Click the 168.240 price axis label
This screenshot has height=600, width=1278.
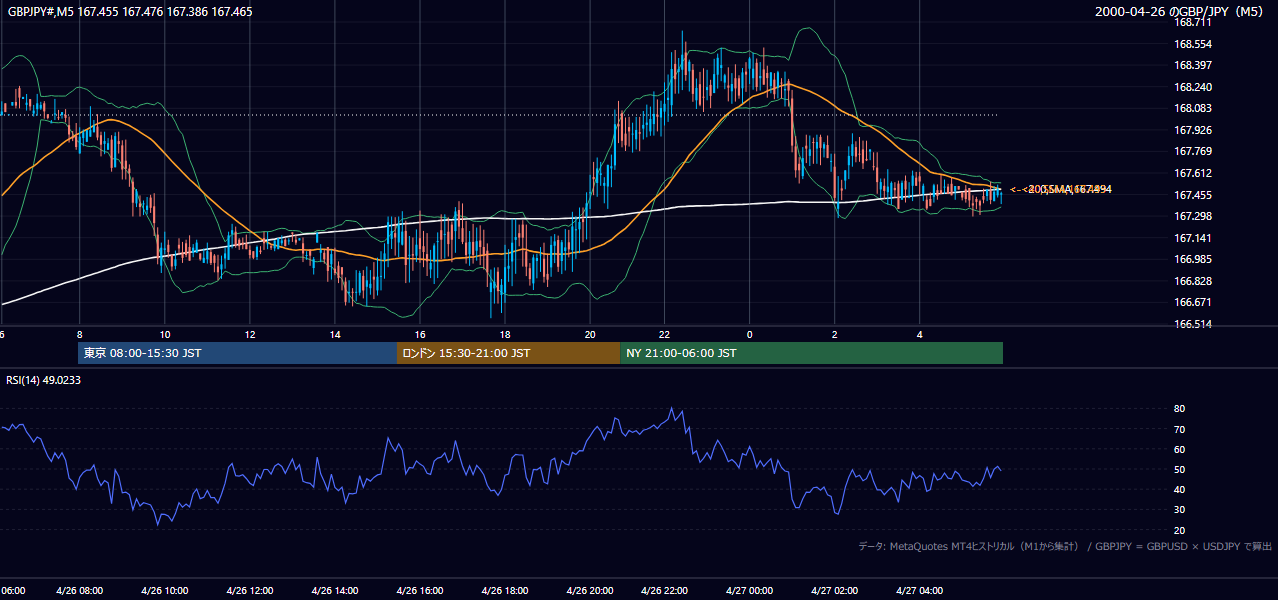(x=1192, y=87)
